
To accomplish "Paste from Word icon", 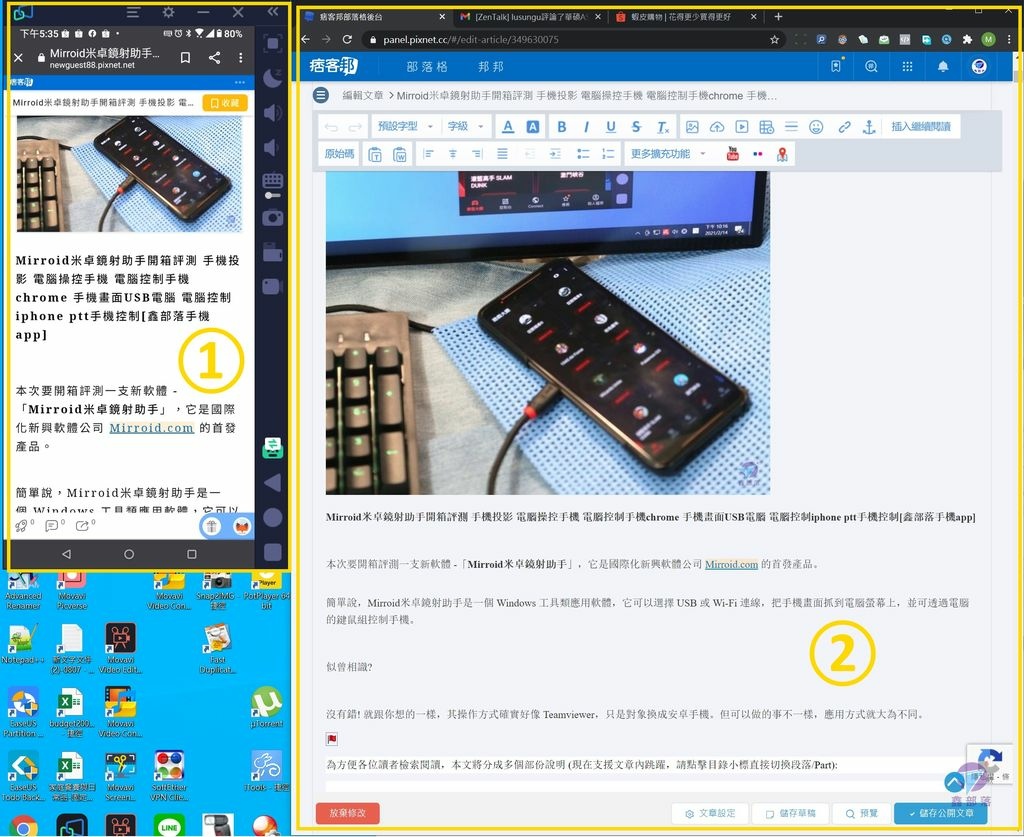I will (400, 154).
